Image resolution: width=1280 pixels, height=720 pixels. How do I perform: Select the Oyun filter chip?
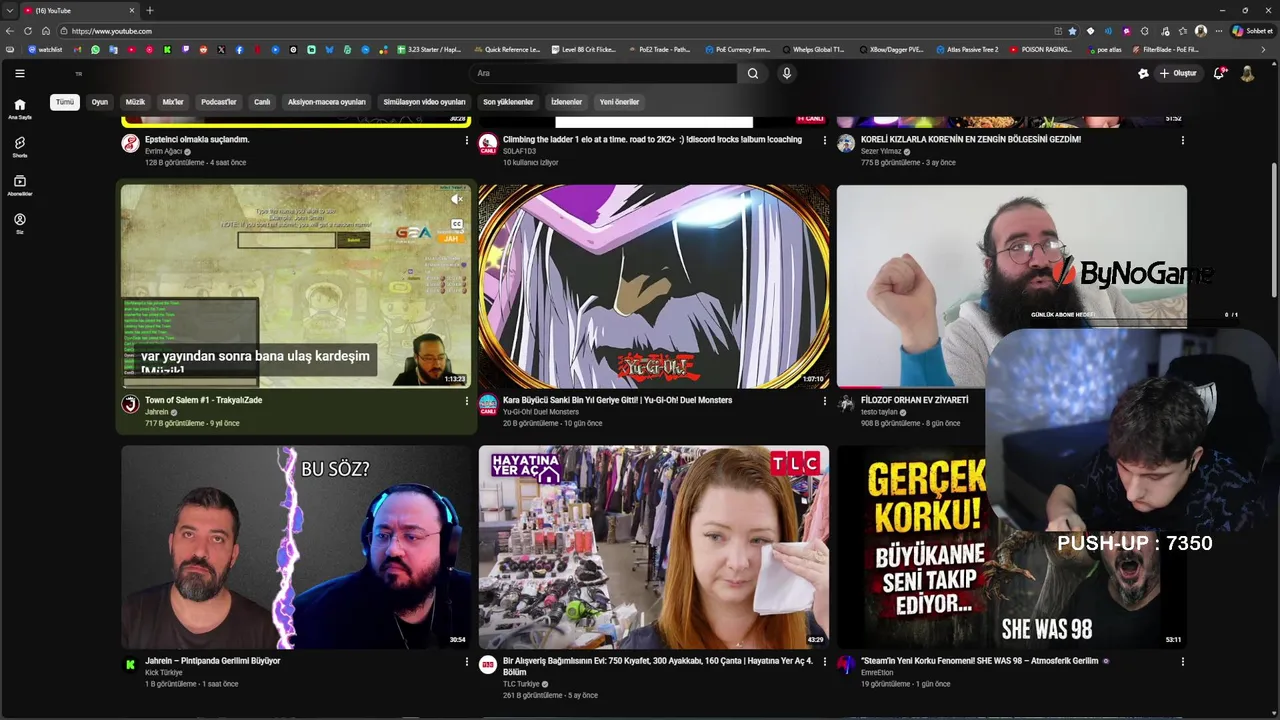click(x=100, y=102)
